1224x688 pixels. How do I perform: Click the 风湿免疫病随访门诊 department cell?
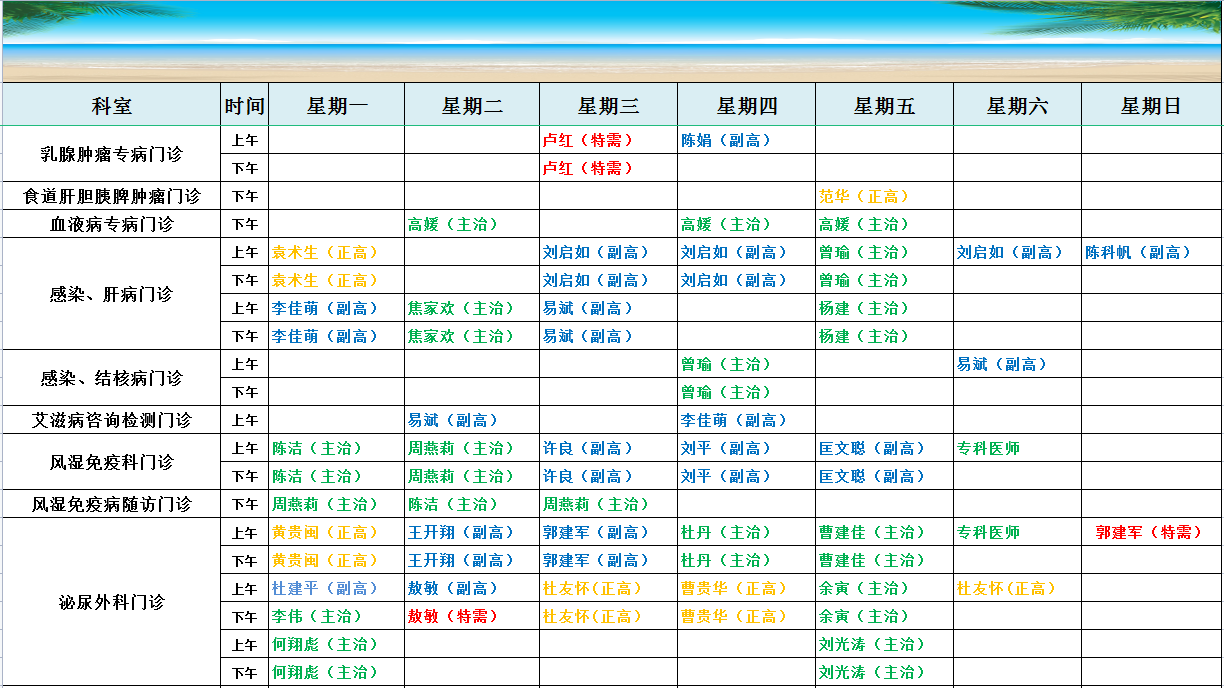click(111, 504)
